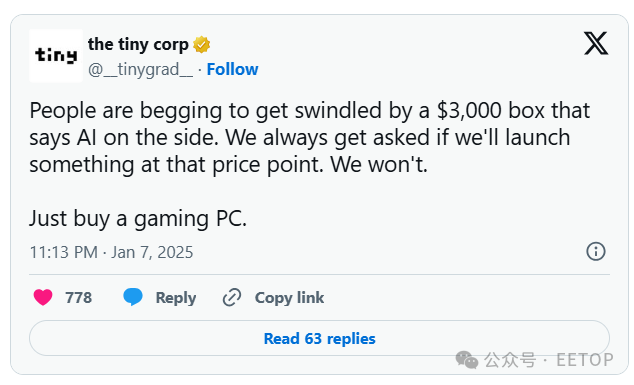Viewport: 634px width, 385px height.
Task: Select the Copy link text
Action: (290, 298)
